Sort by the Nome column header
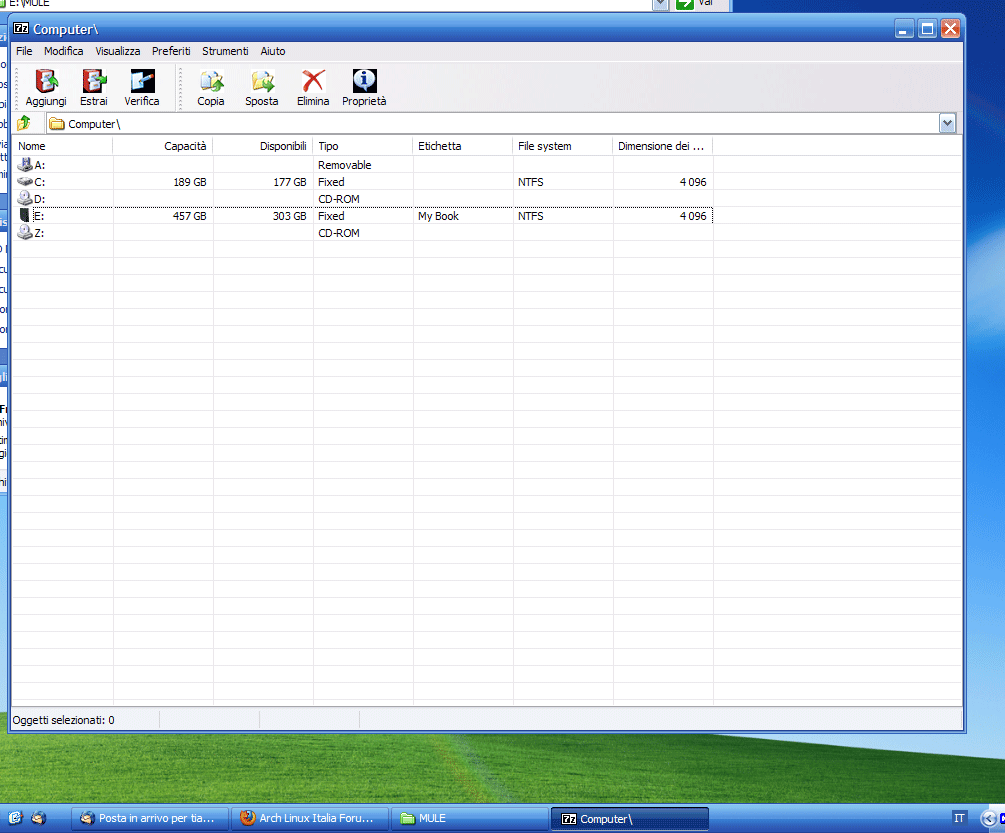Viewport: 1005px width, 833px height. coord(63,146)
